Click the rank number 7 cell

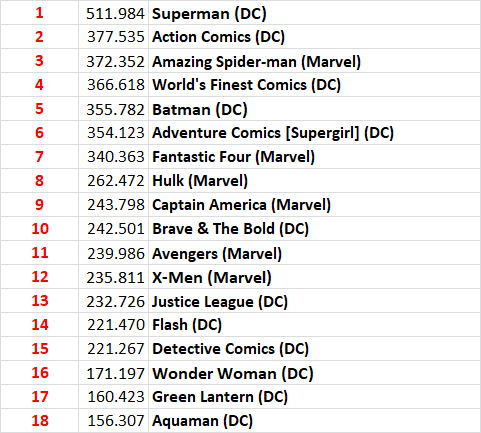[39, 157]
